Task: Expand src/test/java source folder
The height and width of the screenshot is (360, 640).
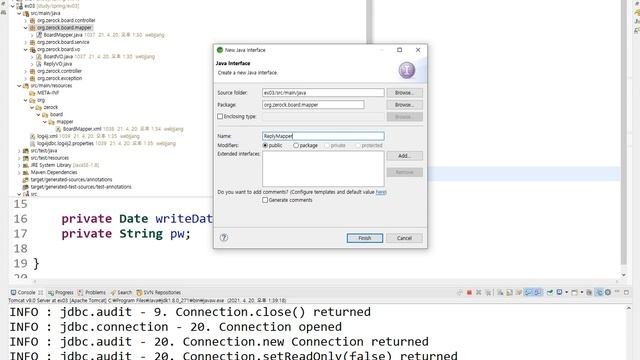Action: [19, 151]
